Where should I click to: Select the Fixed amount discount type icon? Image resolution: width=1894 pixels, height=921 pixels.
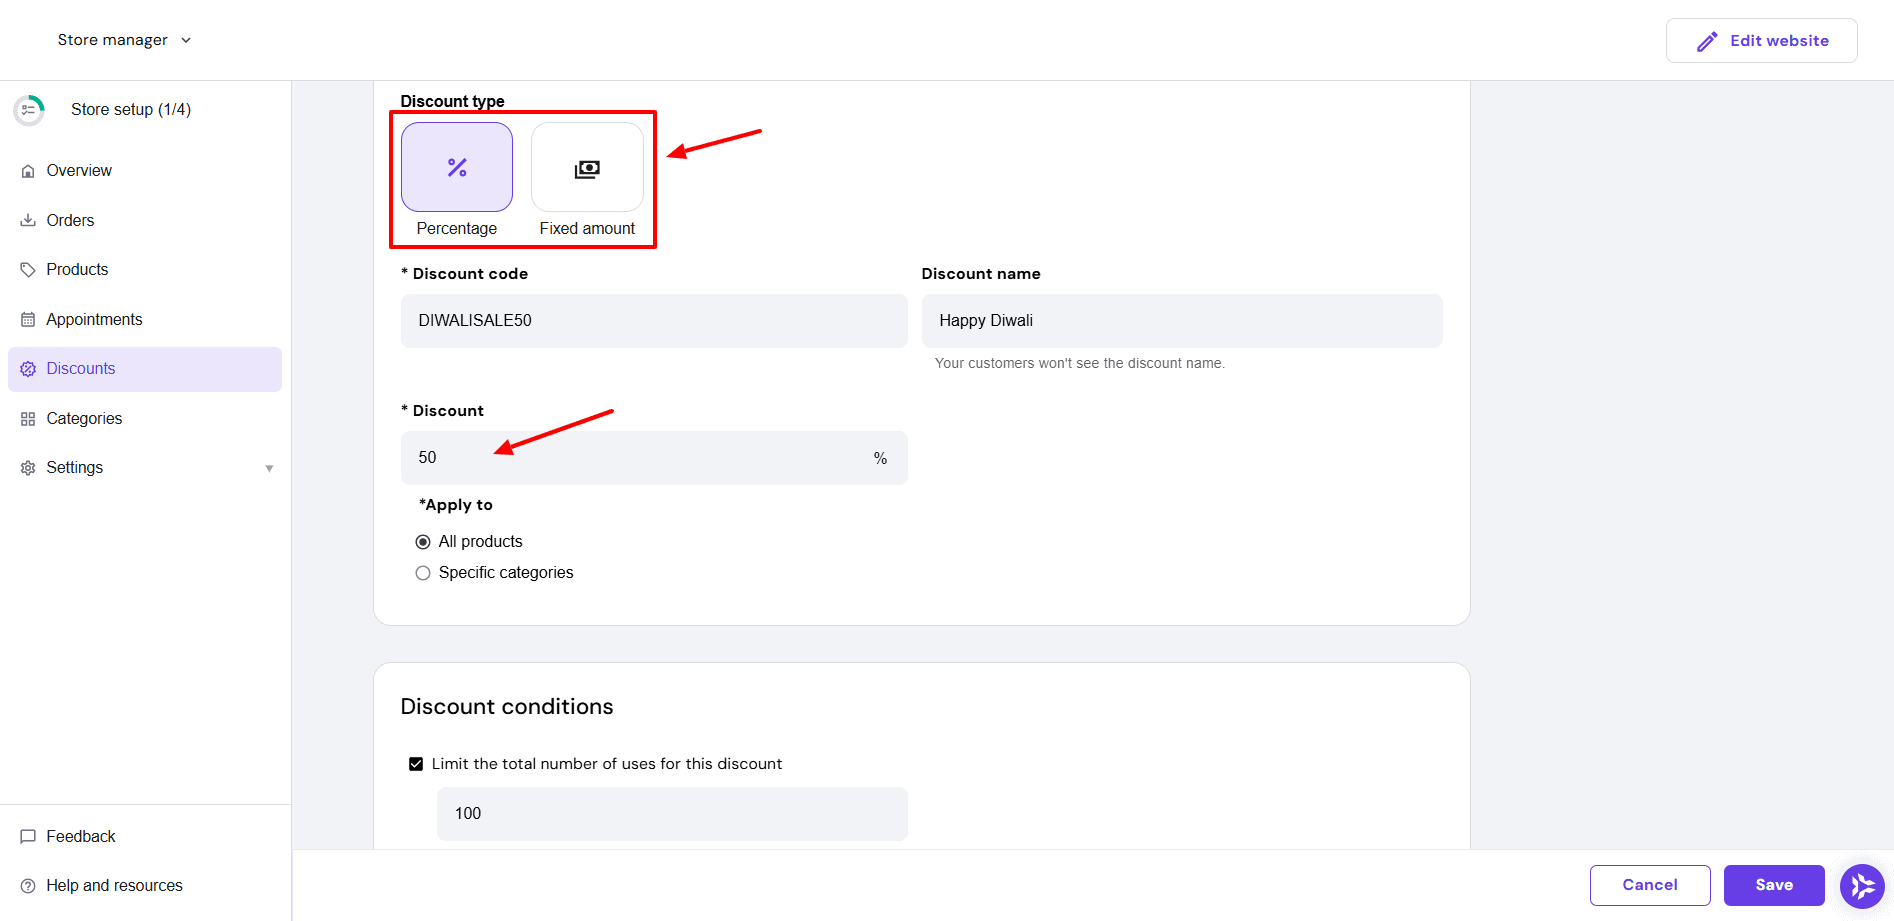(587, 167)
